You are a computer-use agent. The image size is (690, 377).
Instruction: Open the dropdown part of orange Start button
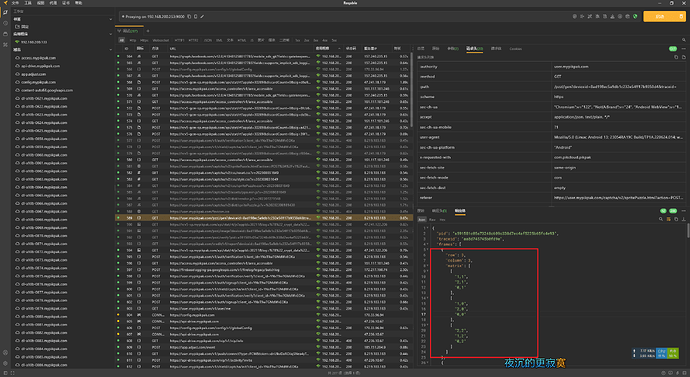[x=681, y=17]
